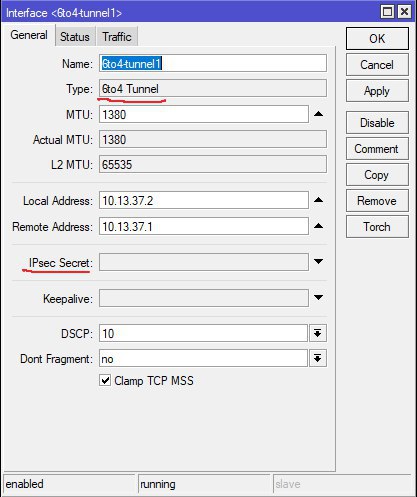Click the IPsec Secret label
The height and width of the screenshot is (497, 417).
click(60, 263)
